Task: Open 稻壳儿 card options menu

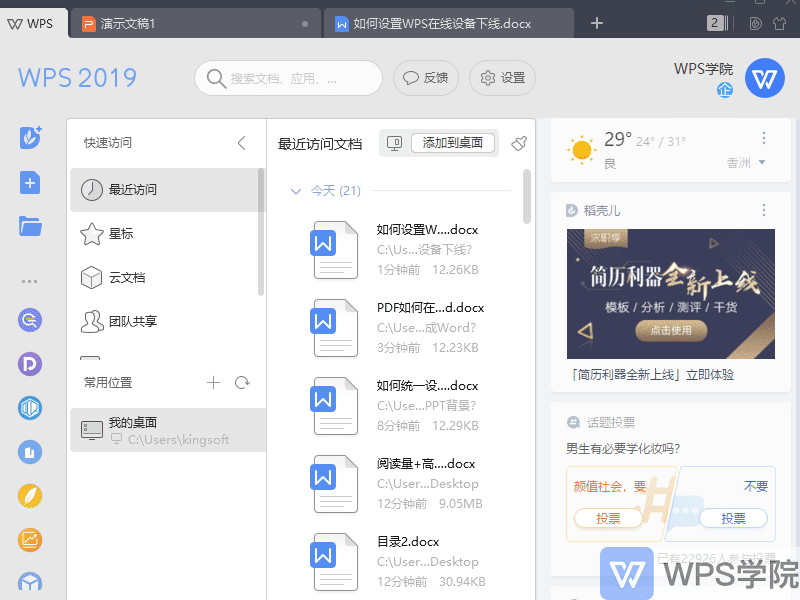Action: pos(764,210)
